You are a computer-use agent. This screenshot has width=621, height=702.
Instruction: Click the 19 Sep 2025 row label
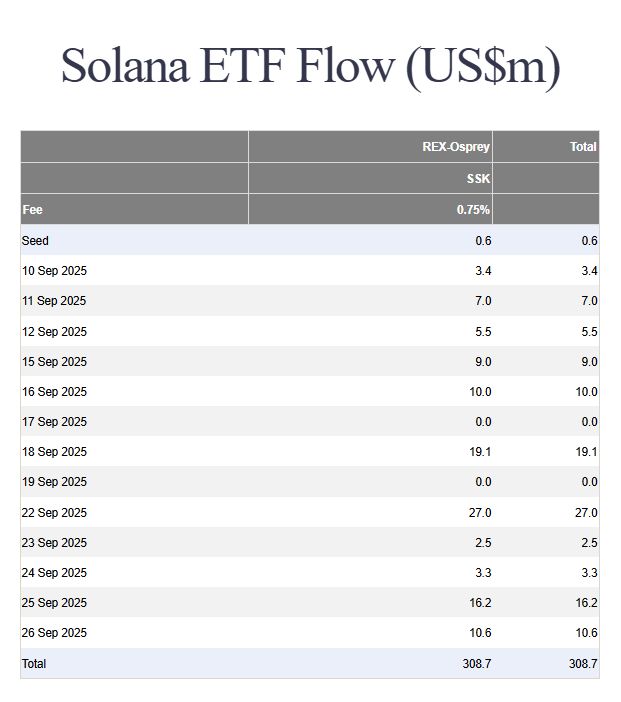(x=54, y=482)
